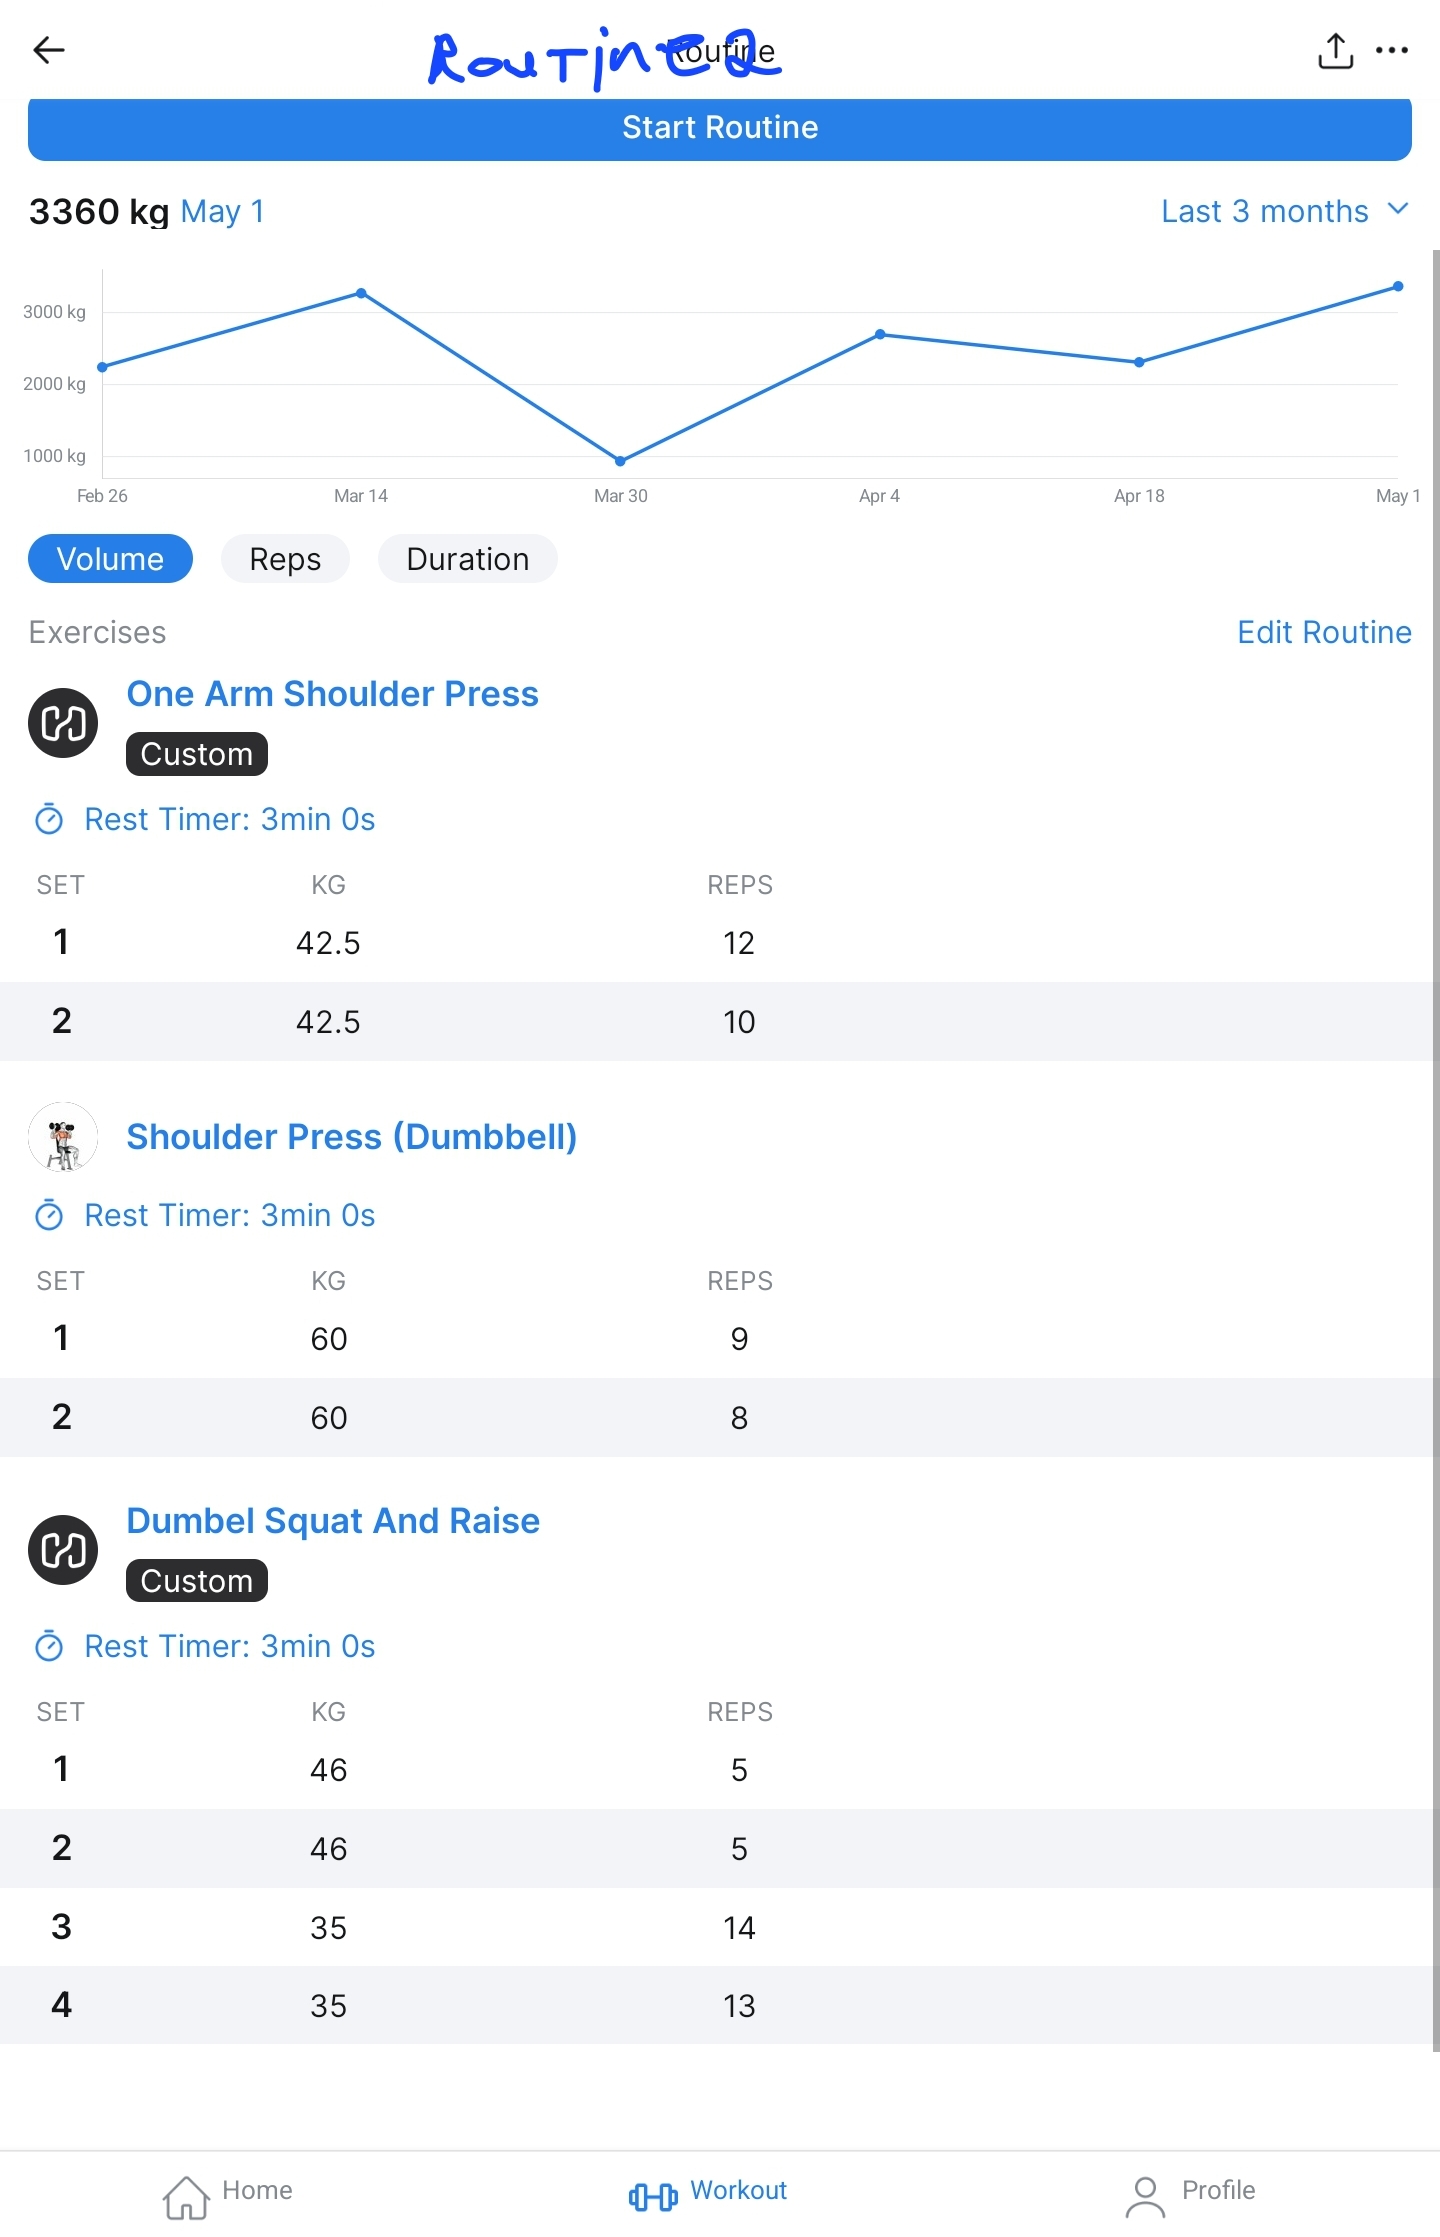Switch chart to Reps
Screen dimensions: 1440x2237
point(285,559)
